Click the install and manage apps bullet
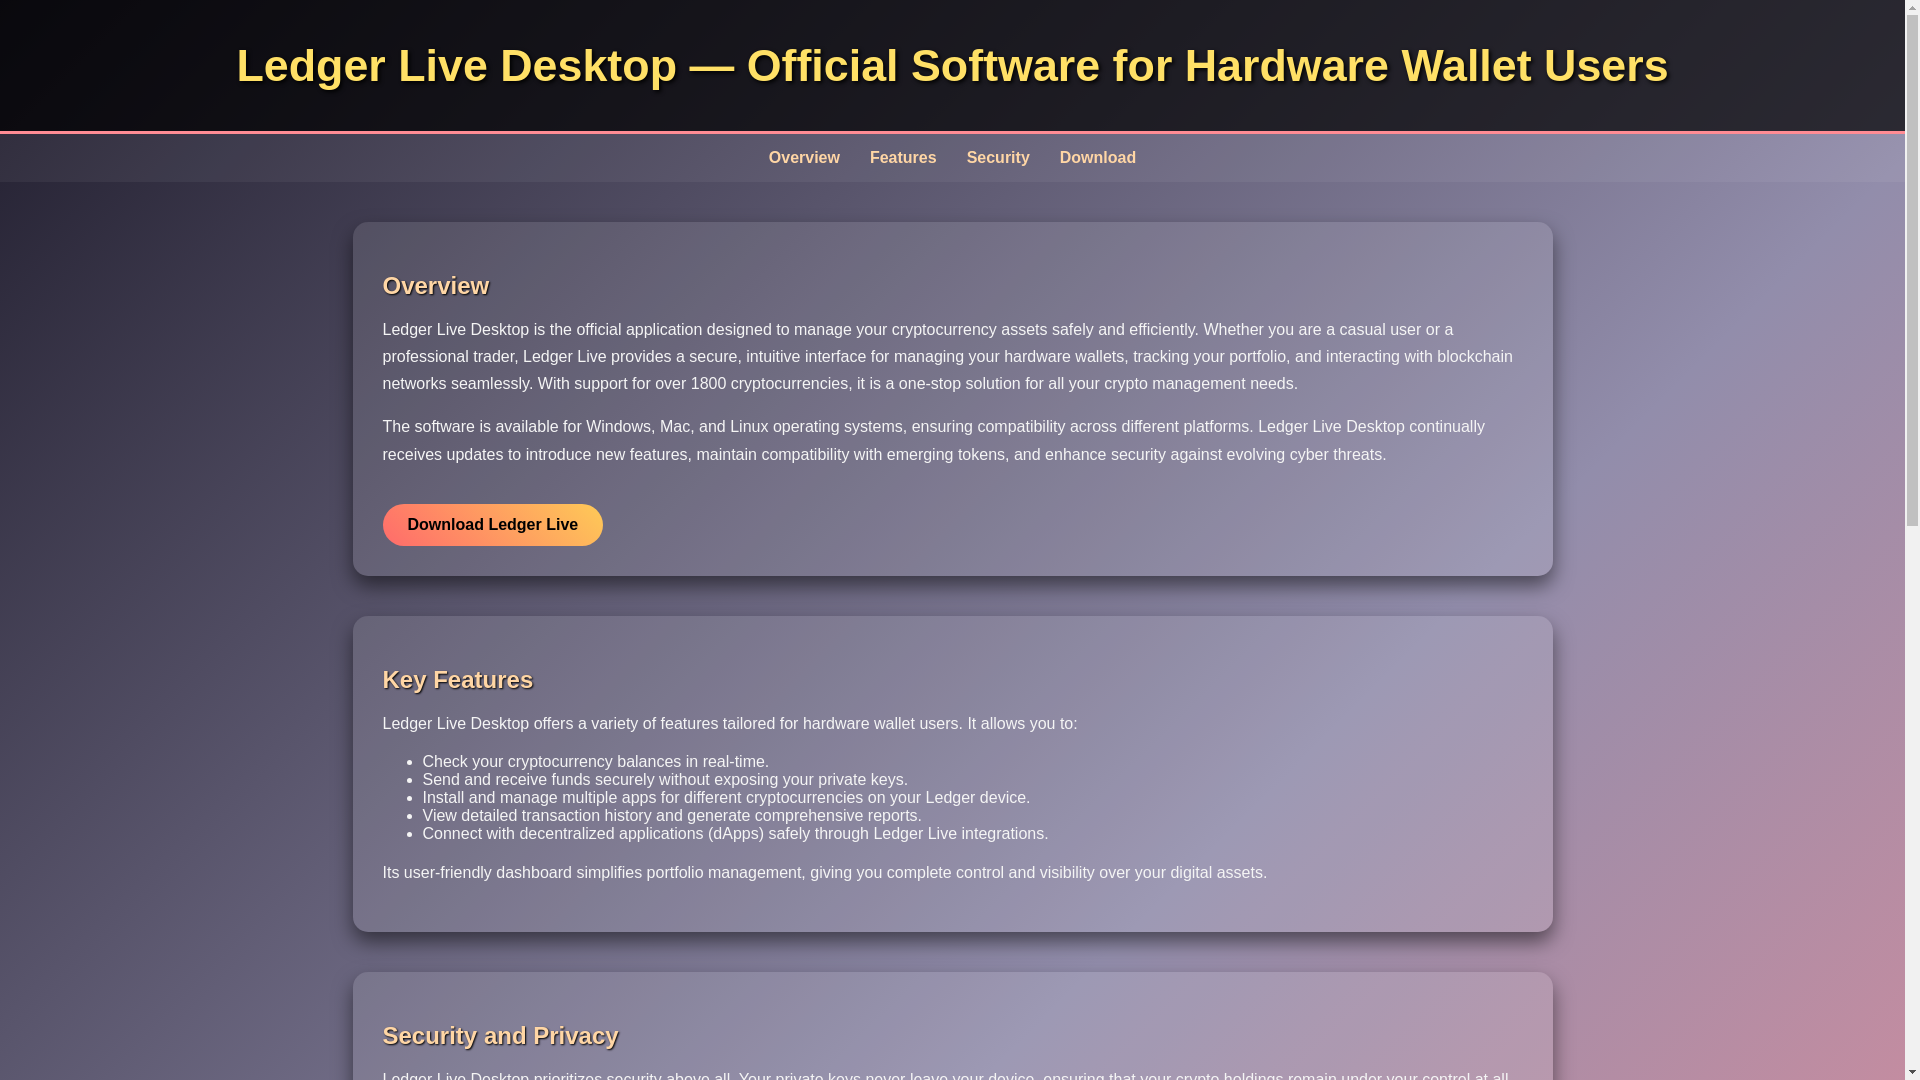 point(725,798)
